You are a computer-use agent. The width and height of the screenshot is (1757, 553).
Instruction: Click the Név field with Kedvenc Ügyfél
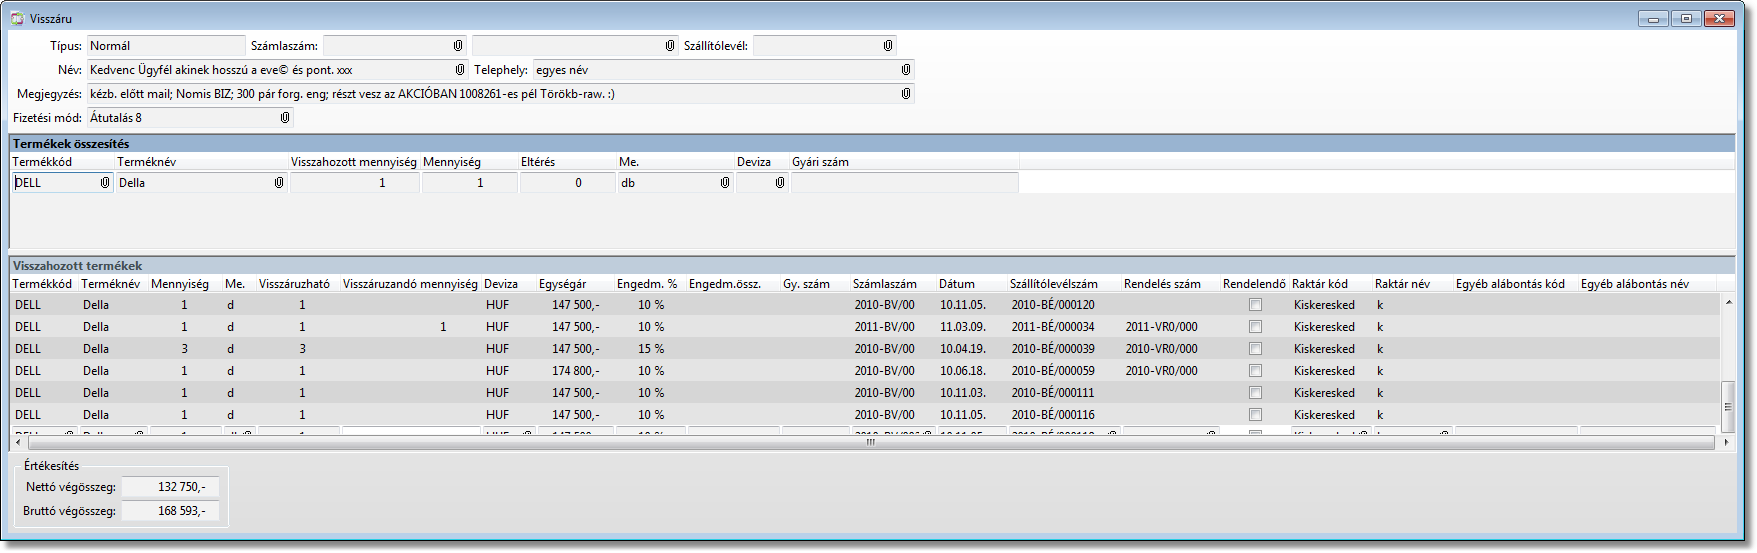tap(277, 70)
